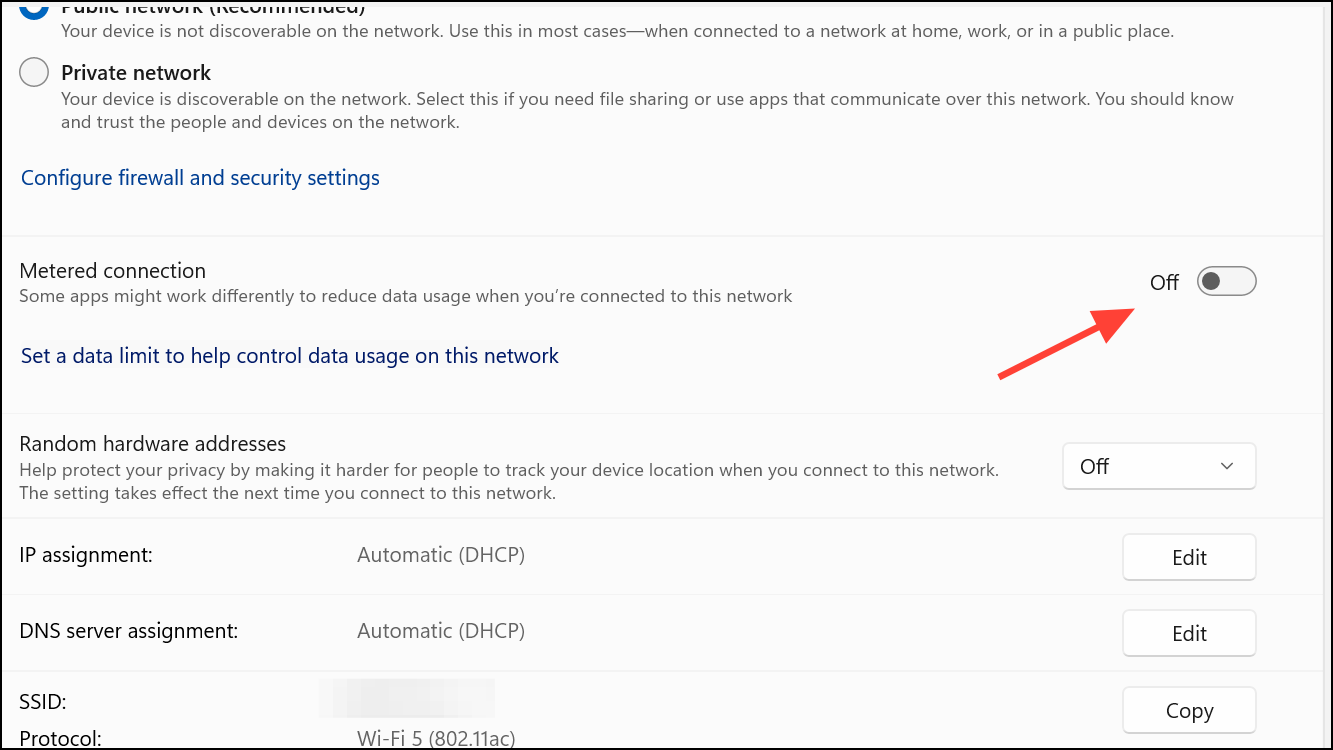Image resolution: width=1333 pixels, height=750 pixels.
Task: Select the Private network radio button
Action: pos(33,72)
